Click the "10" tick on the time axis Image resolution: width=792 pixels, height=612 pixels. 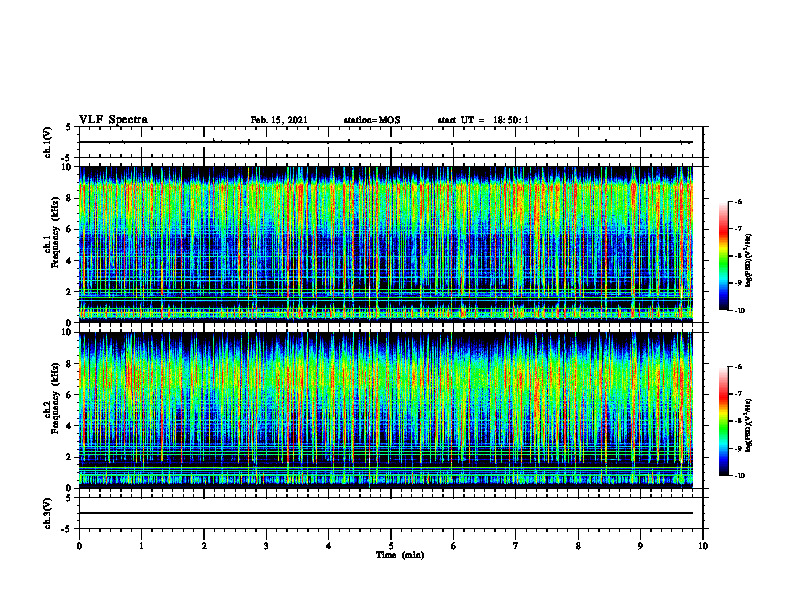[703, 546]
